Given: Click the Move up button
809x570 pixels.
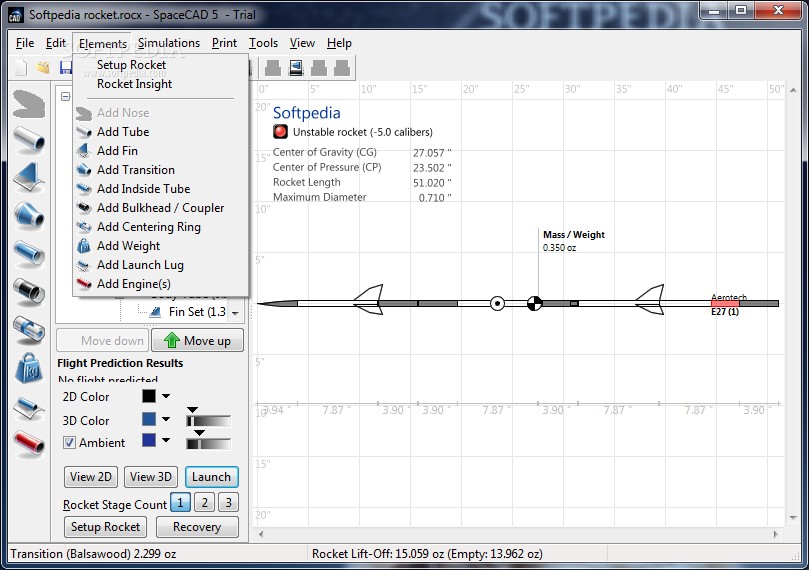Looking at the screenshot, I should 198,340.
